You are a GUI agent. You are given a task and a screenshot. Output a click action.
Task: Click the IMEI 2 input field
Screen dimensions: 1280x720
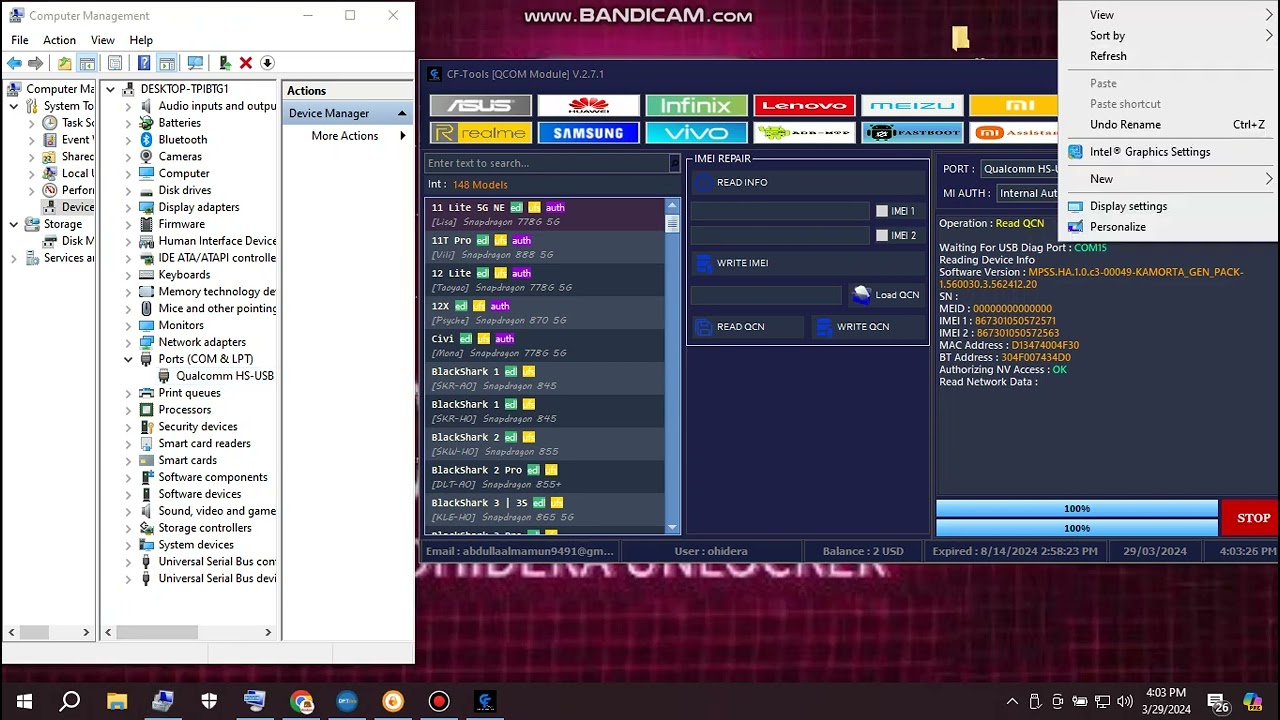coord(780,235)
